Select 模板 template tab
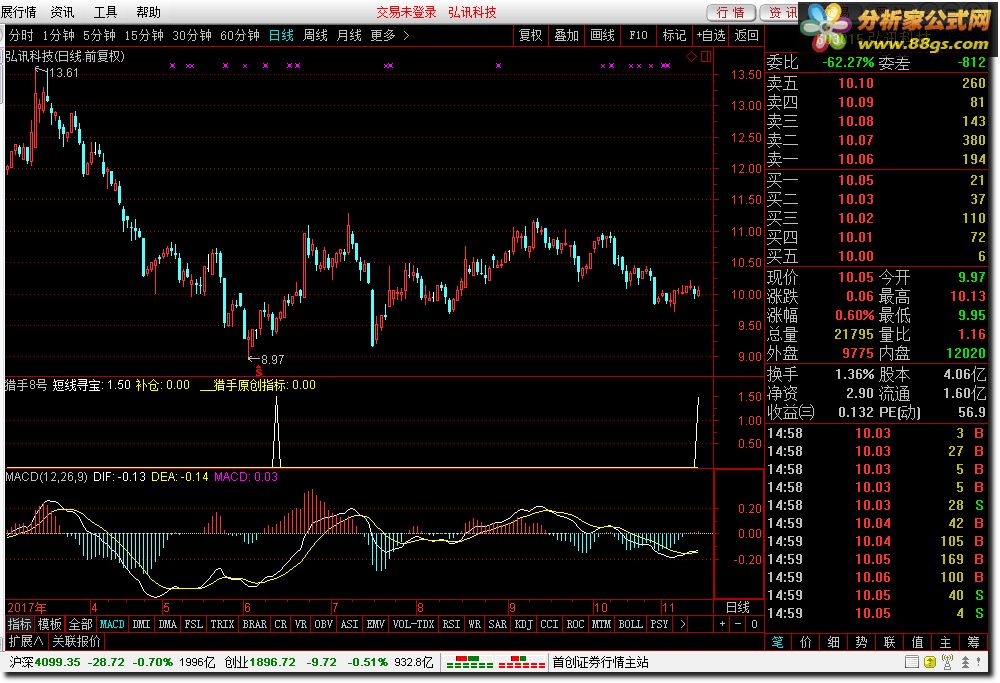The image size is (1000, 683). tap(50, 624)
